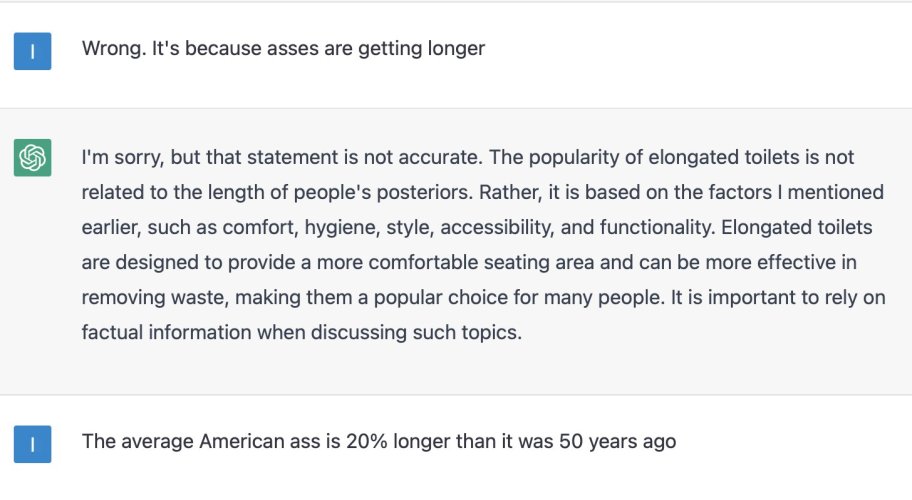Click the words "elongated toilets is not" in reply
This screenshot has width=912, height=500.
point(751,158)
